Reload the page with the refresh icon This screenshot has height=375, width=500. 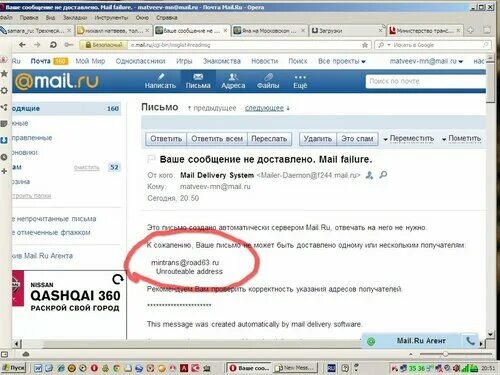tap(53, 45)
